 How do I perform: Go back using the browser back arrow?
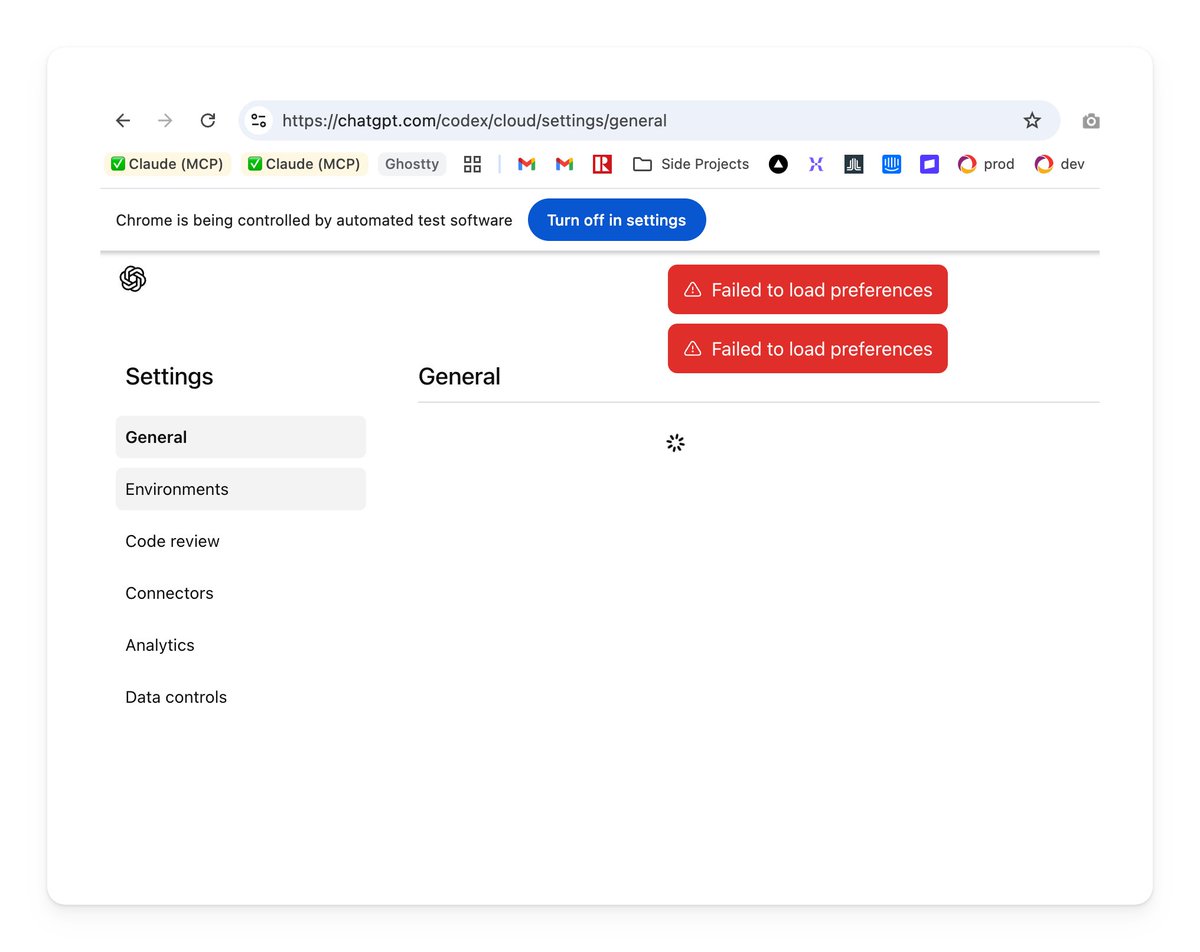tap(123, 121)
